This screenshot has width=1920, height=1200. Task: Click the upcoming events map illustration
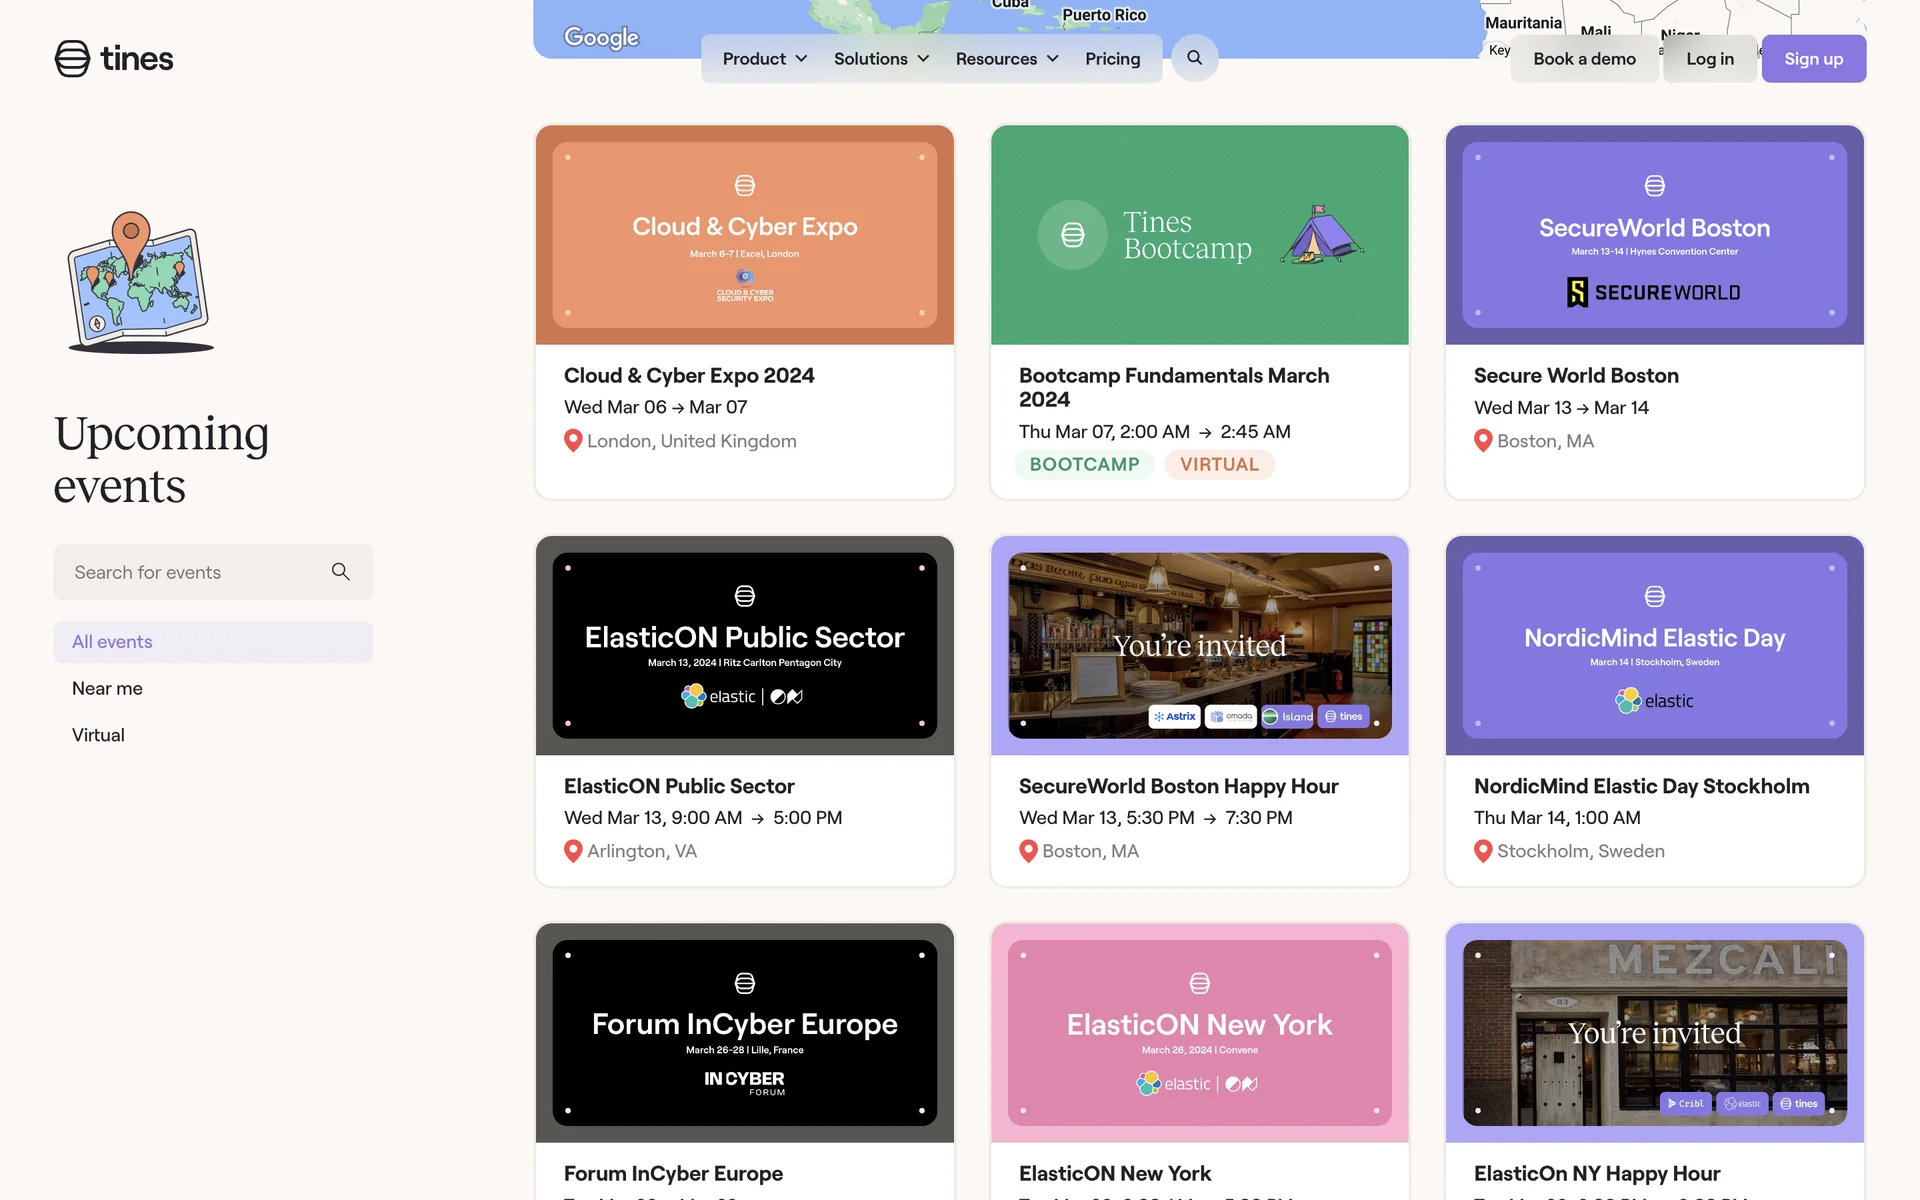(x=140, y=282)
